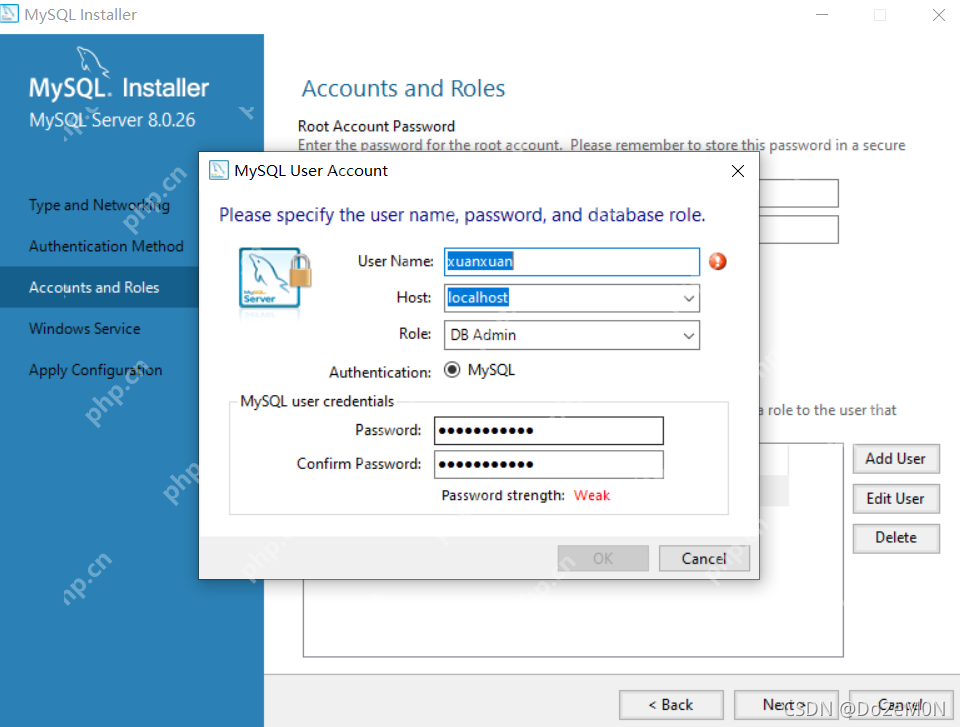The image size is (960, 727).
Task: Click the root password field behind dialog
Action: pyautogui.click(x=799, y=194)
